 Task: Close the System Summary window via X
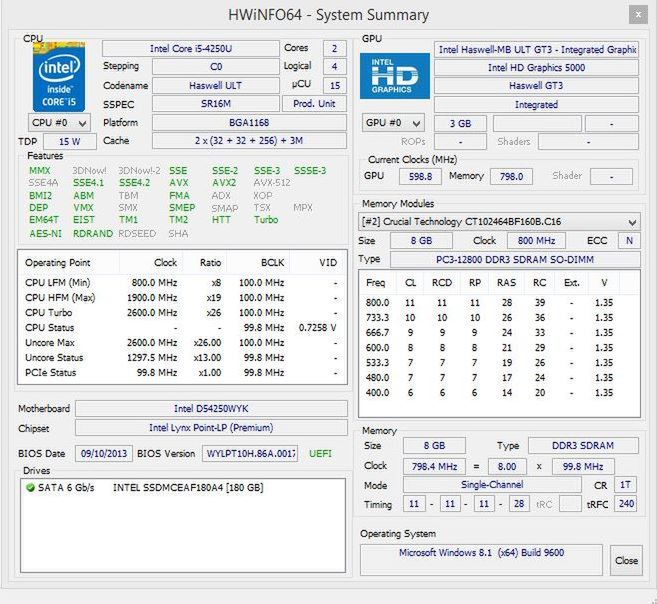pyautogui.click(x=638, y=15)
